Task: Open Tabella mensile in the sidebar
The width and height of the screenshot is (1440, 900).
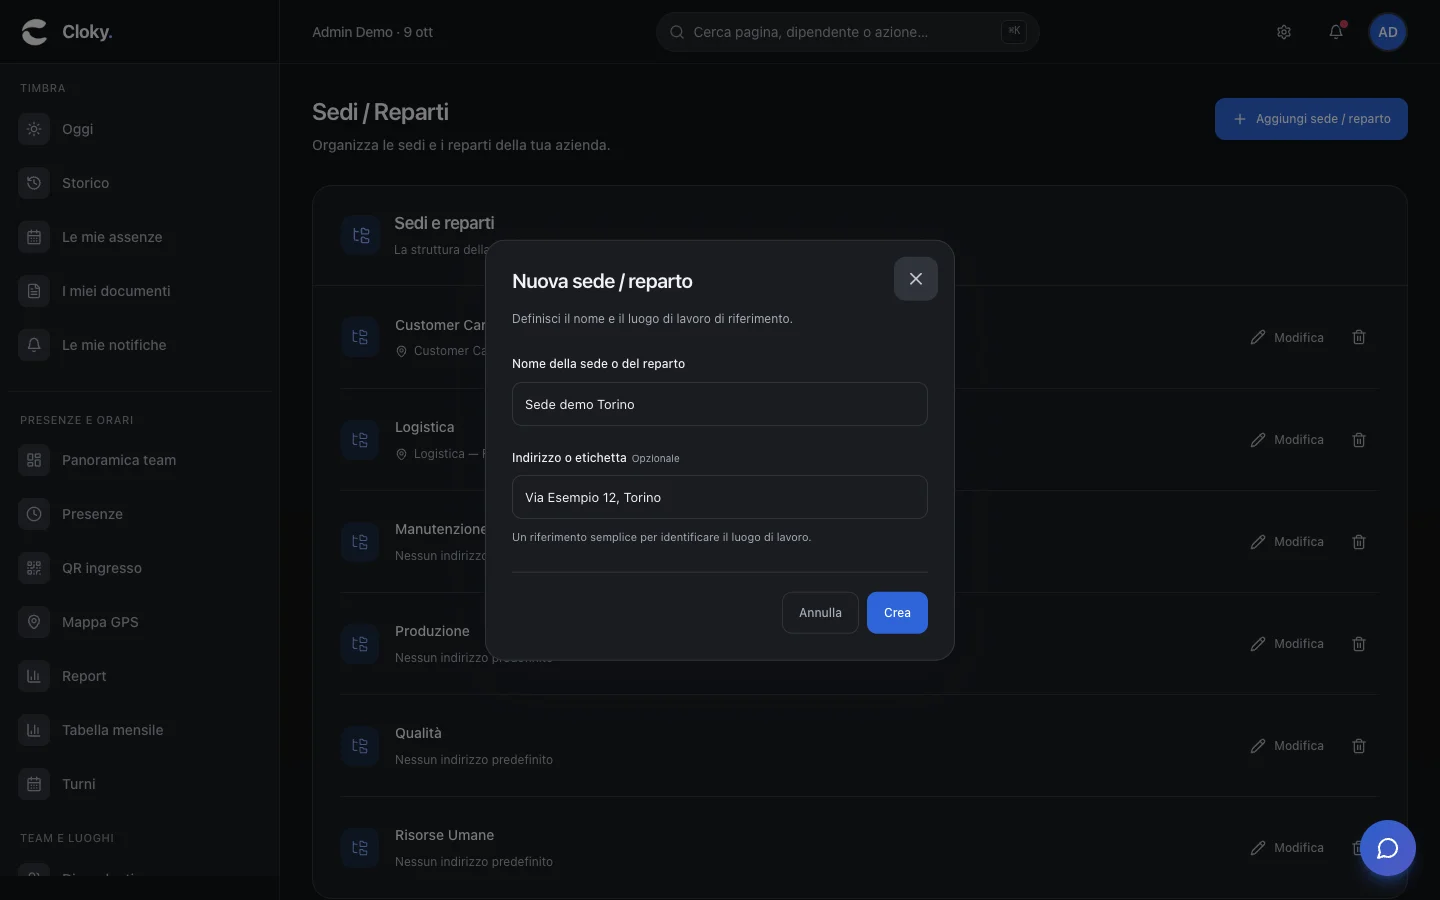Action: point(140,730)
